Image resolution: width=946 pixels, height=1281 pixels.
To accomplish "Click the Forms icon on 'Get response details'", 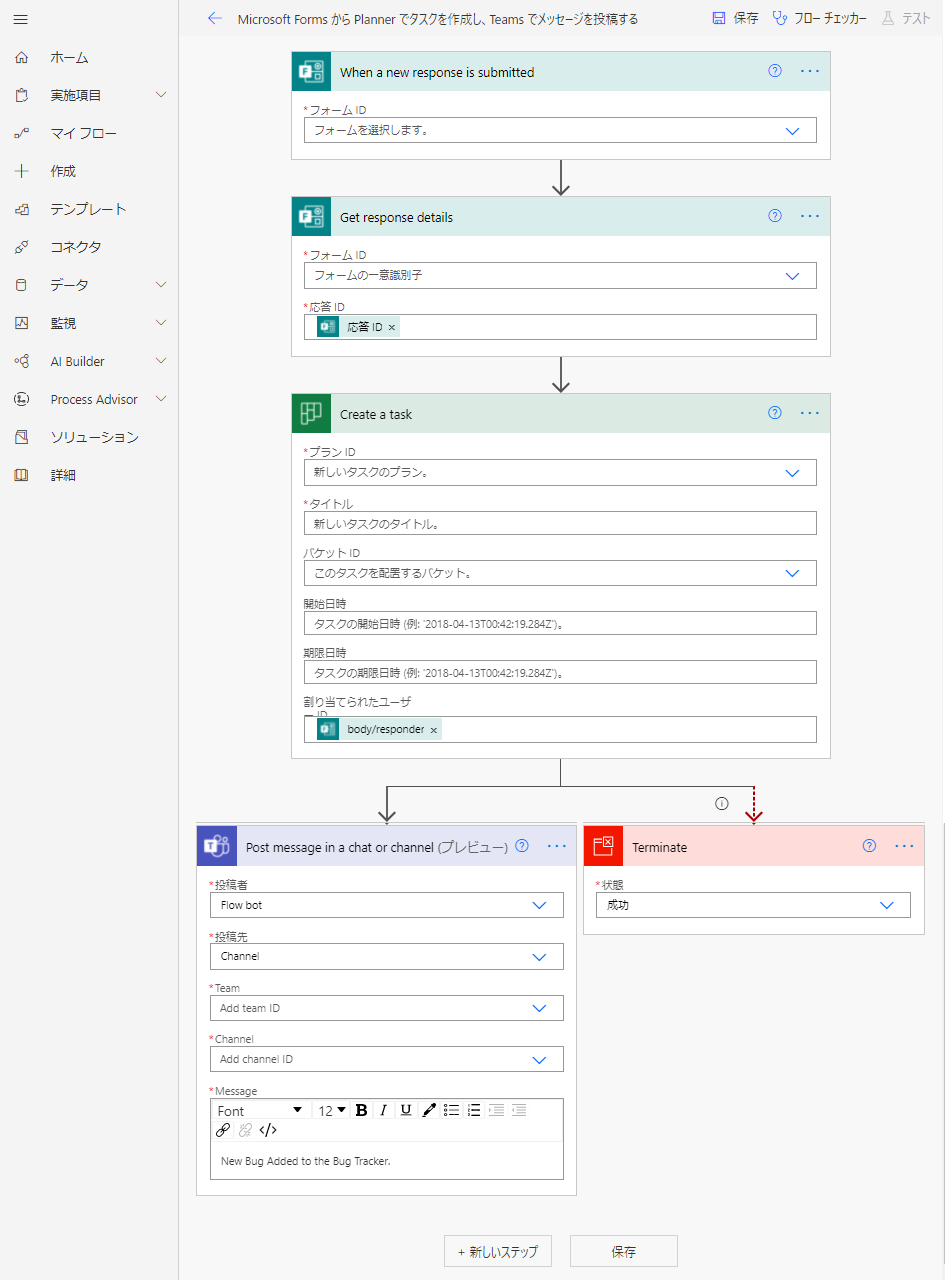I will click(x=311, y=217).
